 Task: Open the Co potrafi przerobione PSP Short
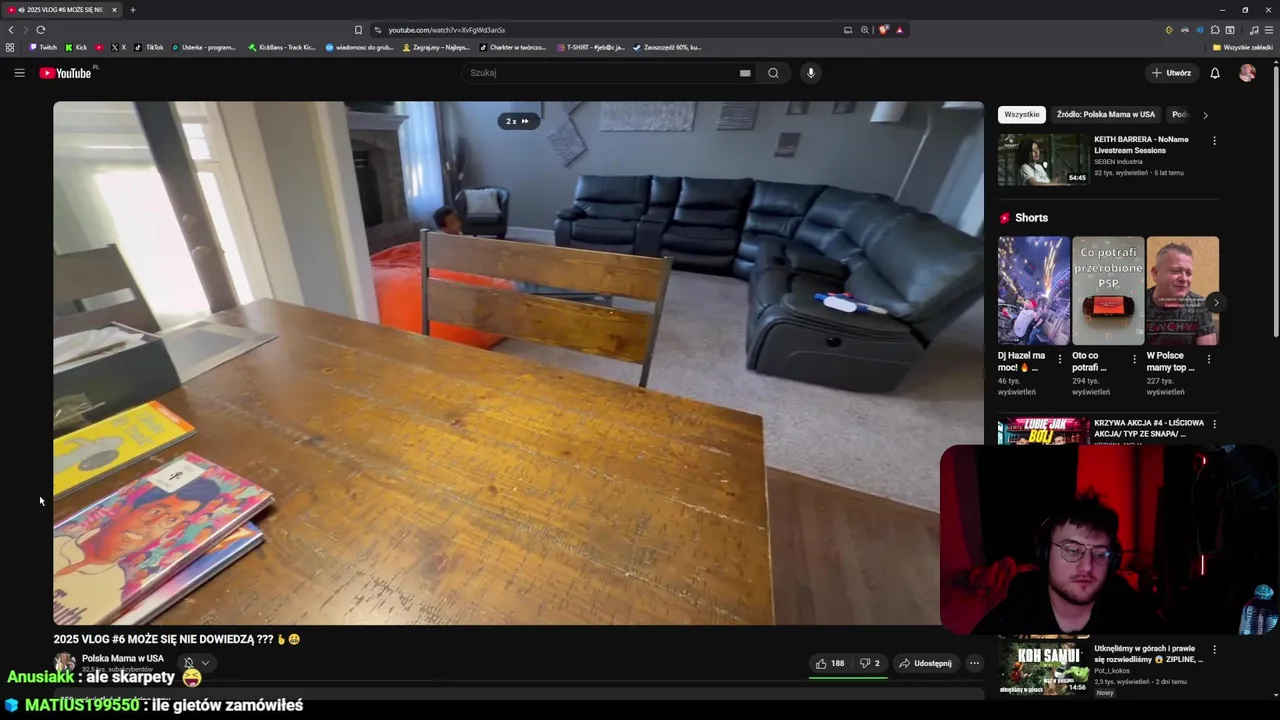1108,291
